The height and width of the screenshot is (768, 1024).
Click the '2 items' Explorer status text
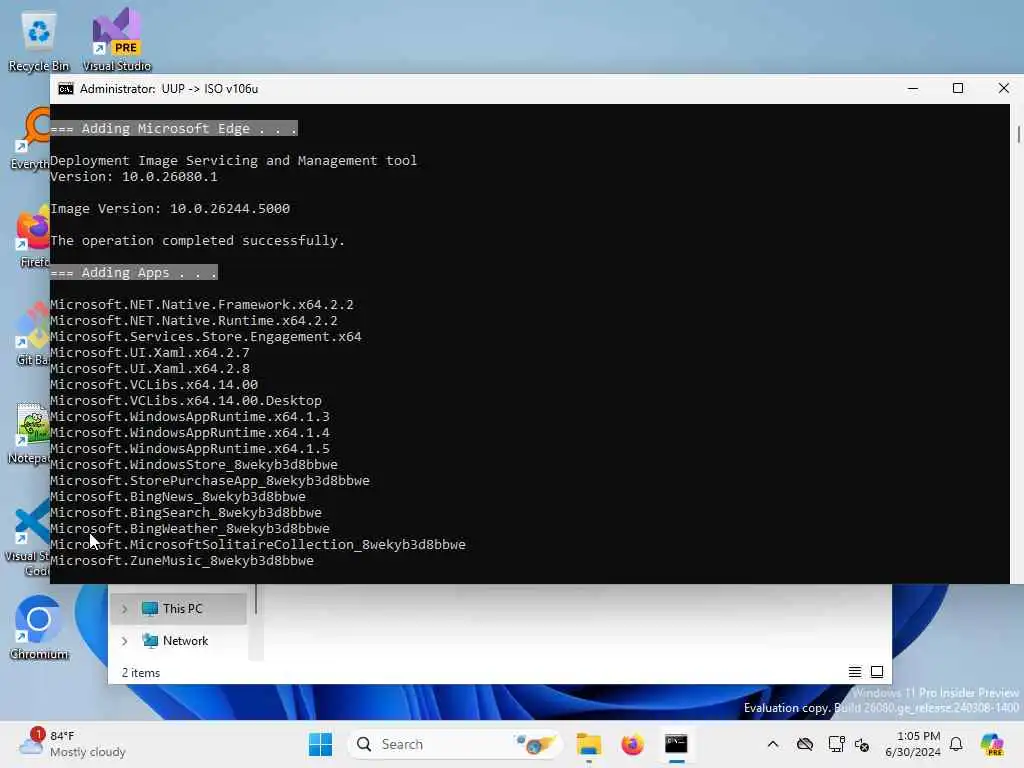[x=140, y=673]
